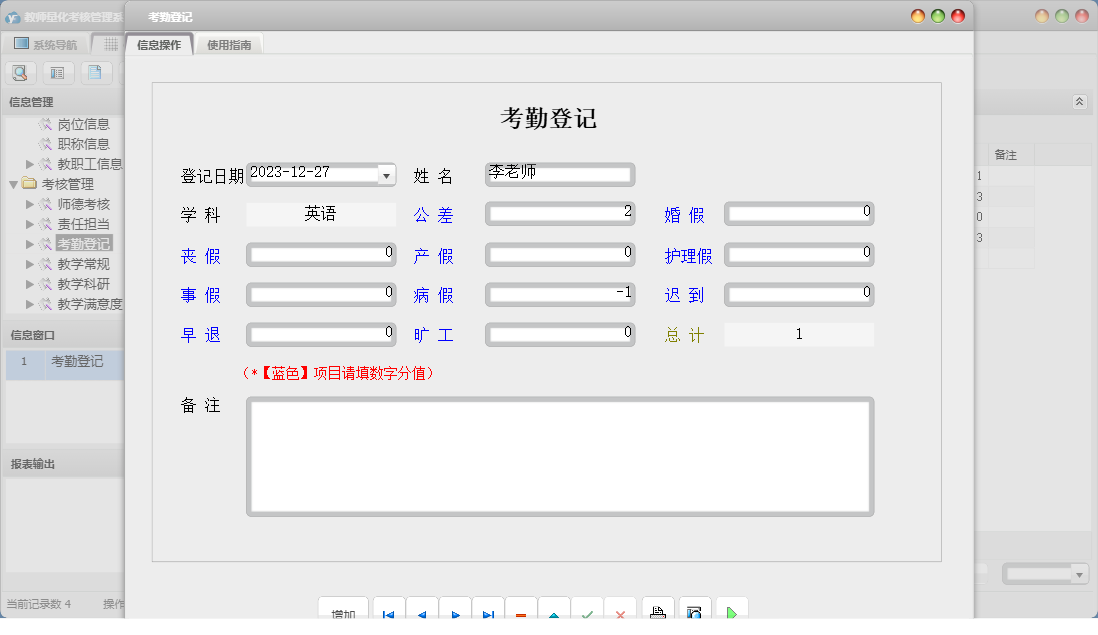Jump to first record with navigation icon
Image resolution: width=1098 pixels, height=635 pixels.
389,609
